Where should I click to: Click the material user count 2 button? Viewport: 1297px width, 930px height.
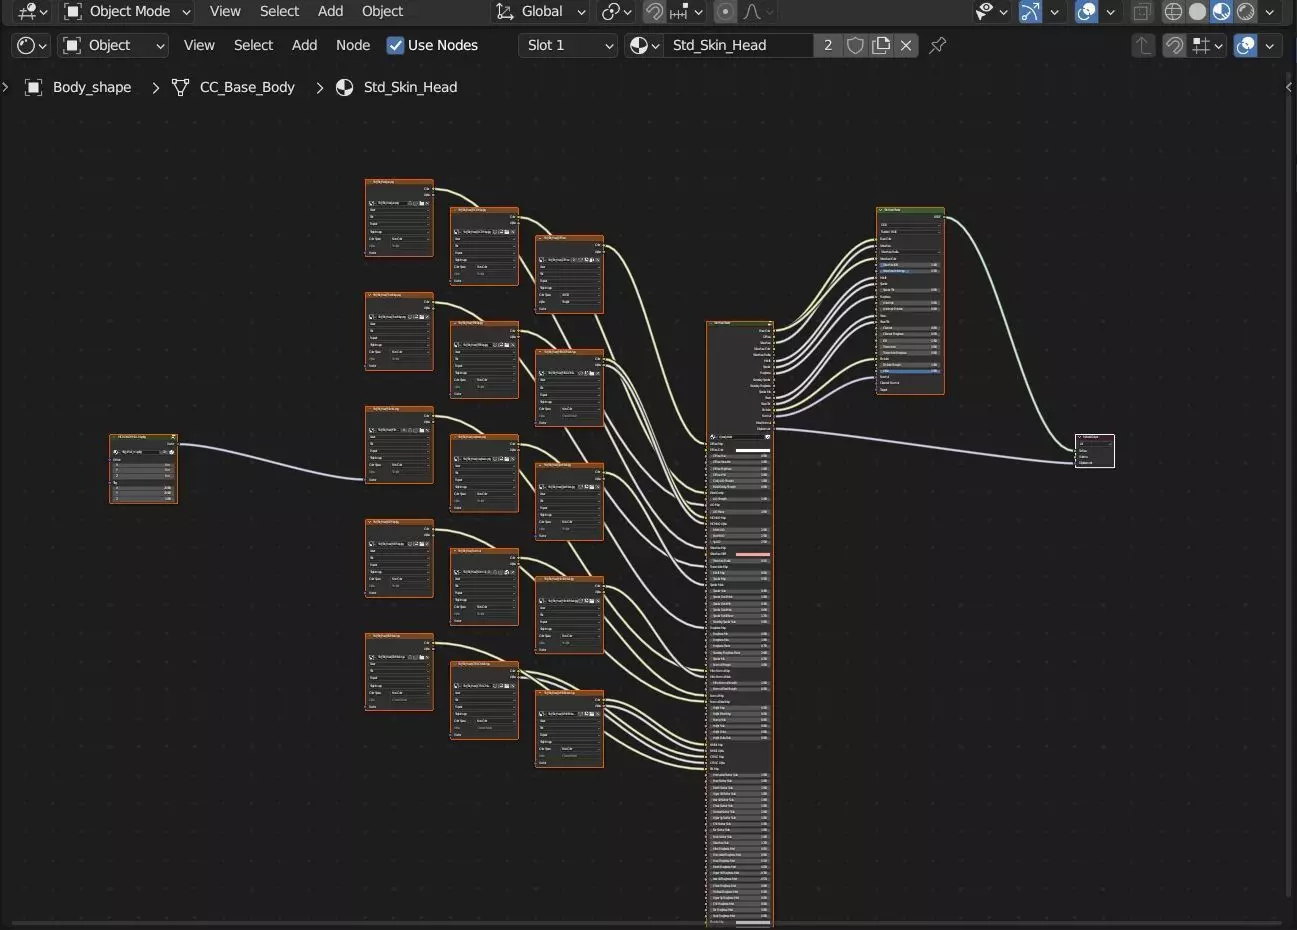point(828,45)
